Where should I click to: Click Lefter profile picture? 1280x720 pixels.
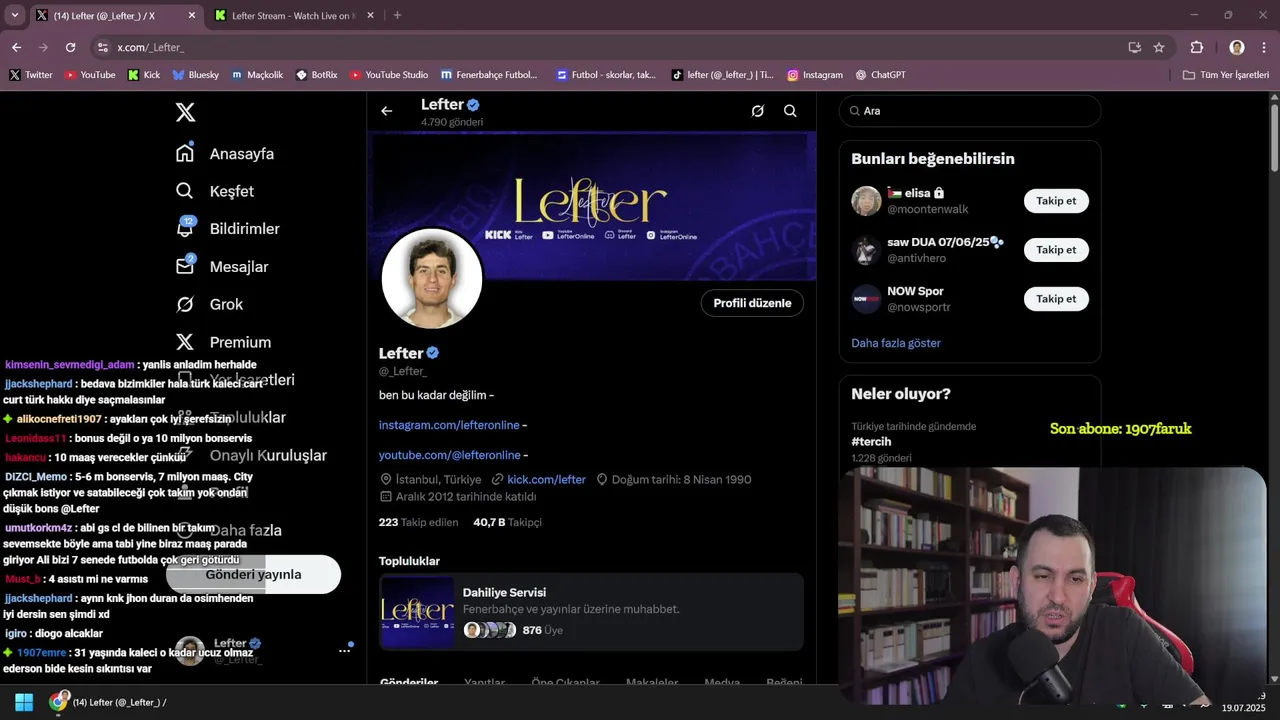click(432, 279)
